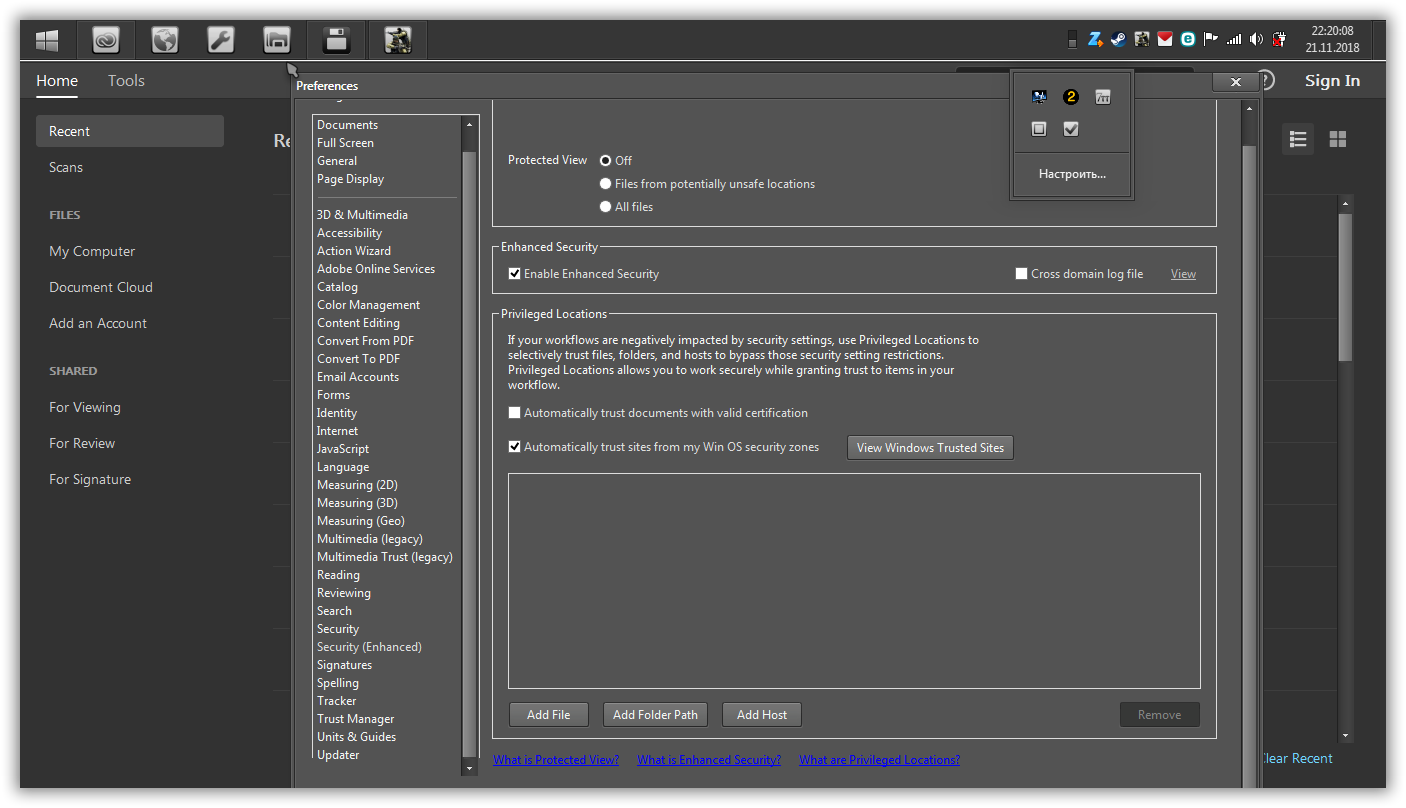Click the Add File button
This screenshot has width=1406, height=808.
tap(548, 715)
